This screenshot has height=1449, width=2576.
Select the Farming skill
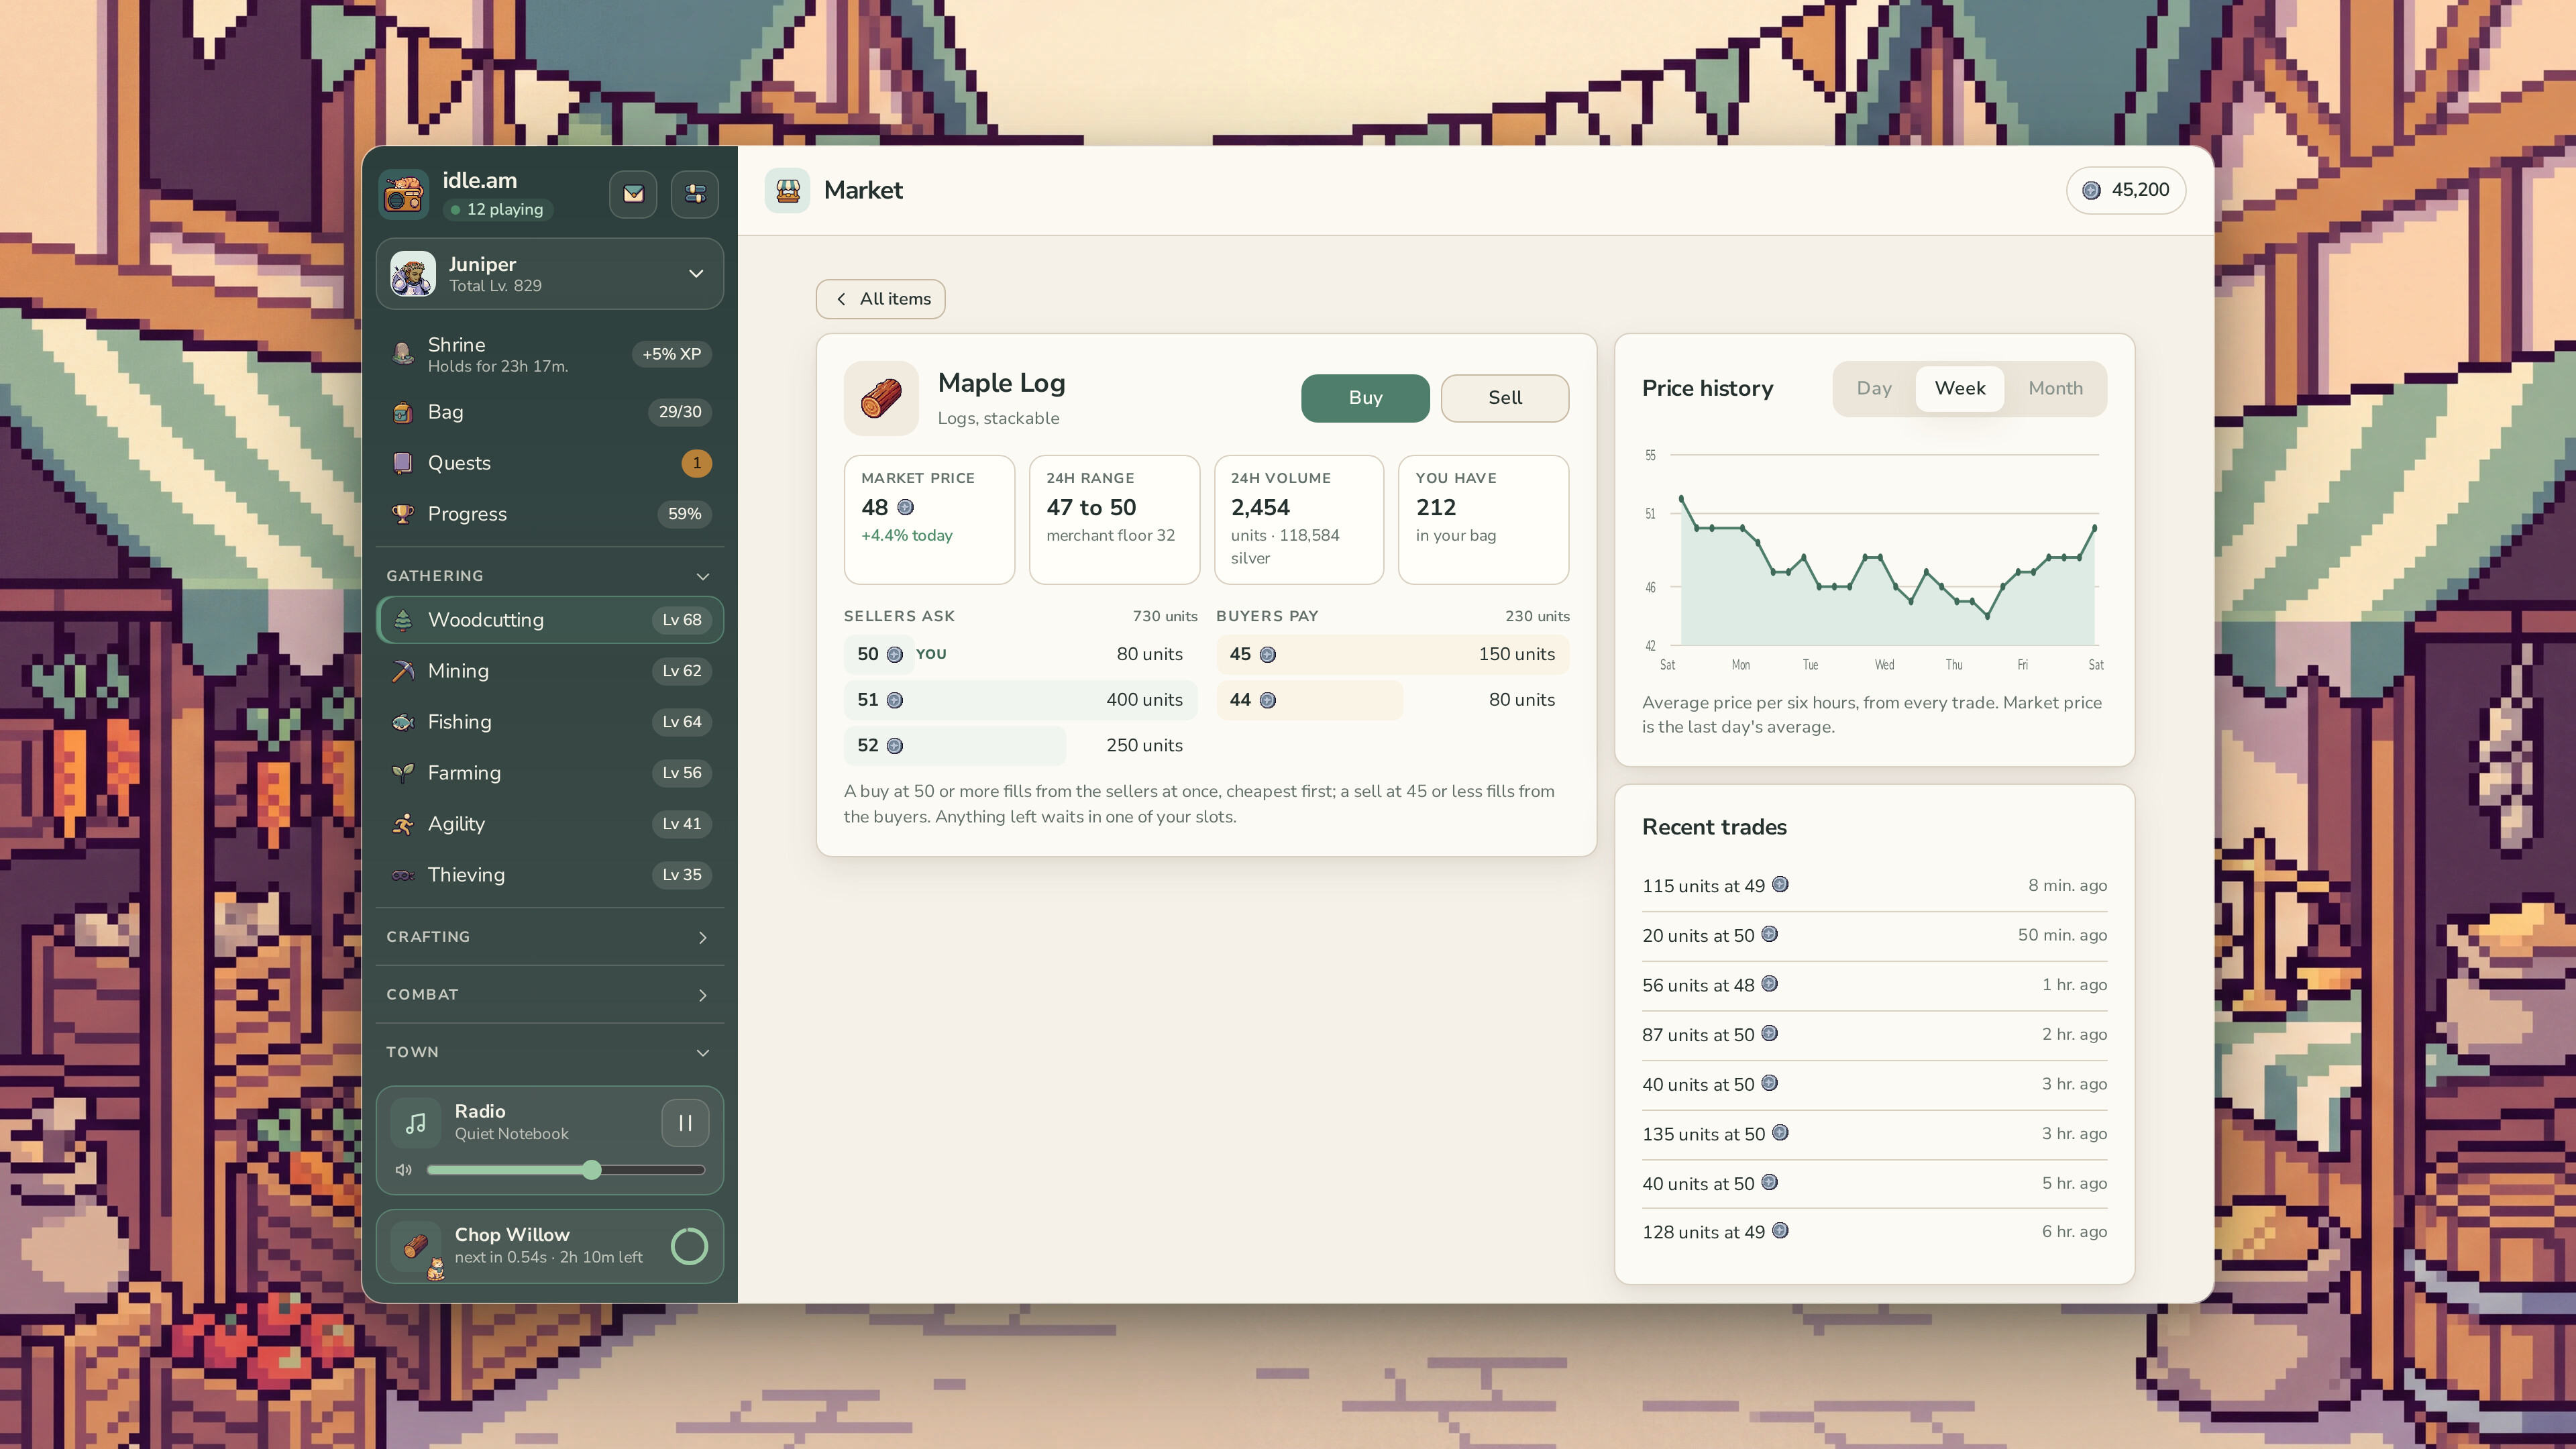(549, 773)
